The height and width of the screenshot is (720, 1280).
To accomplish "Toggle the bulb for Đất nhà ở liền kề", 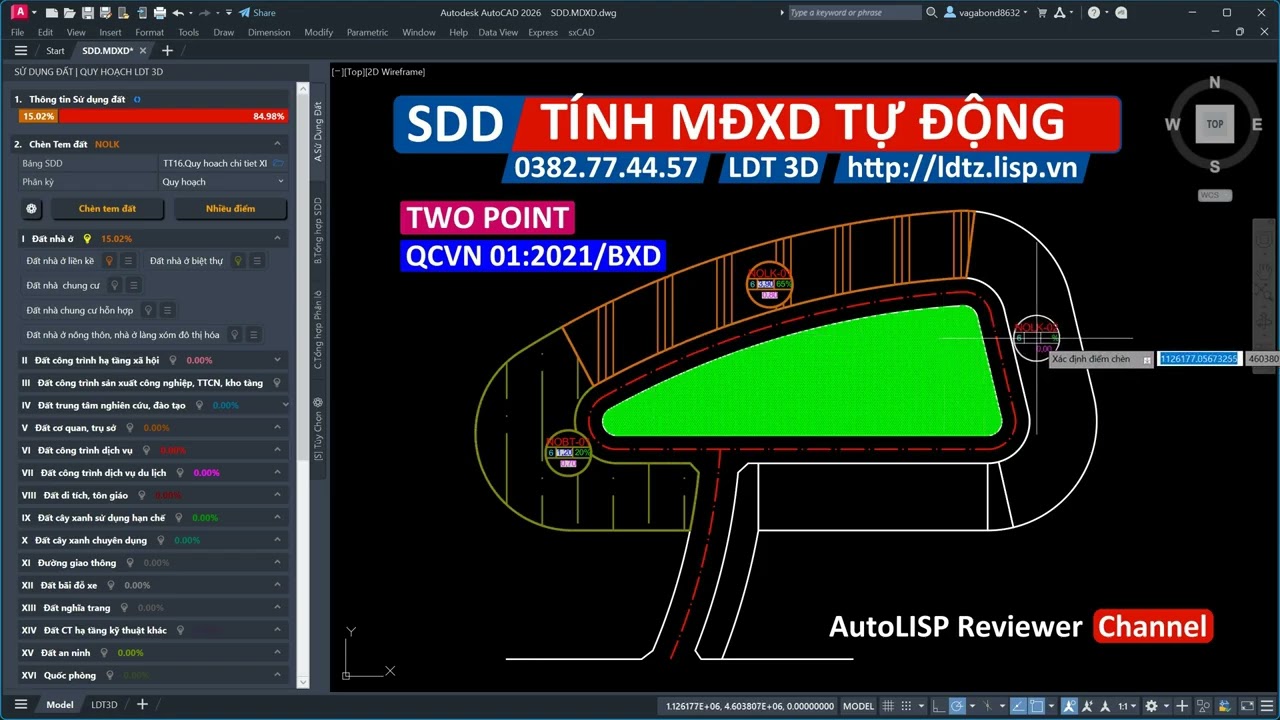I will pos(110,261).
